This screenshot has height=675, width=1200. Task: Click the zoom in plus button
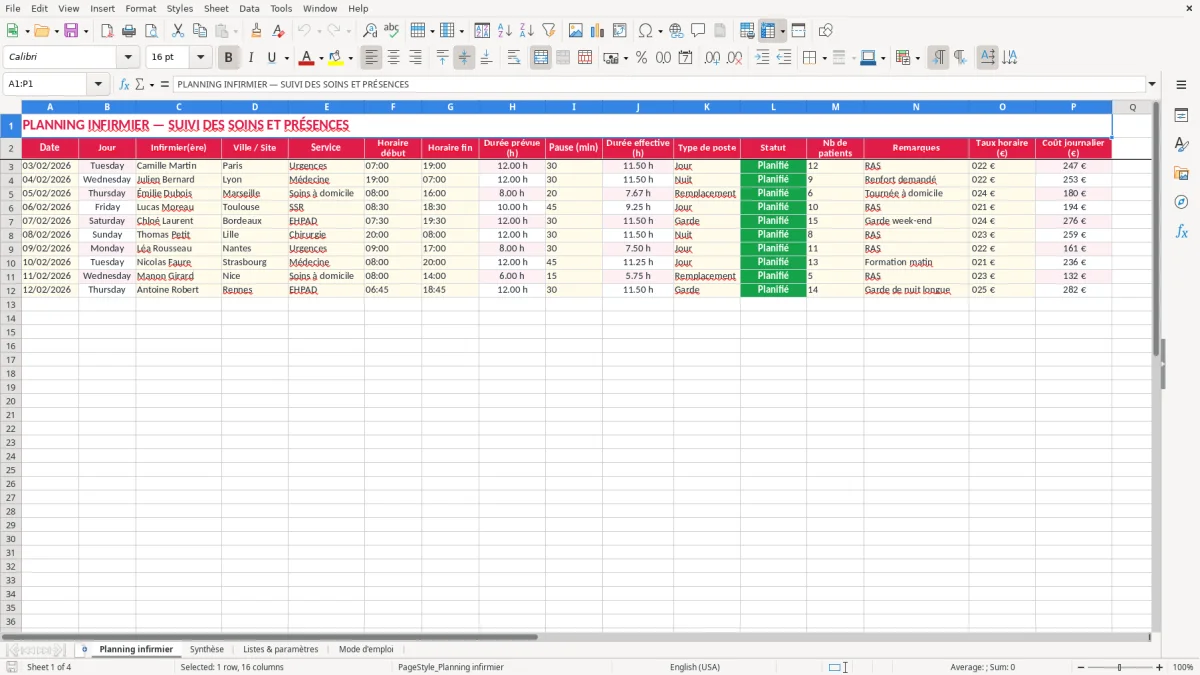(x=1160, y=667)
